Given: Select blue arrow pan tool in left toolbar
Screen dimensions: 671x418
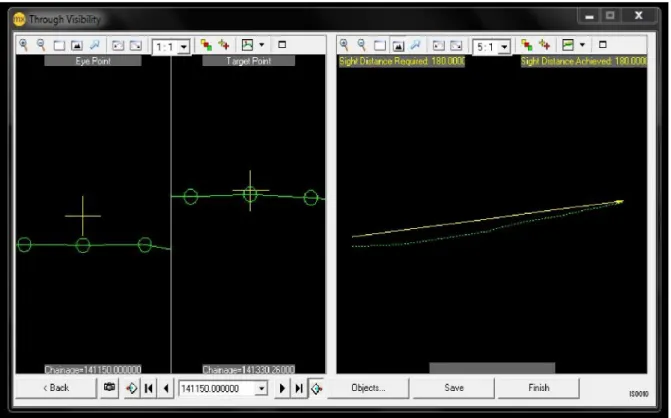Looking at the screenshot, I should point(94,45).
